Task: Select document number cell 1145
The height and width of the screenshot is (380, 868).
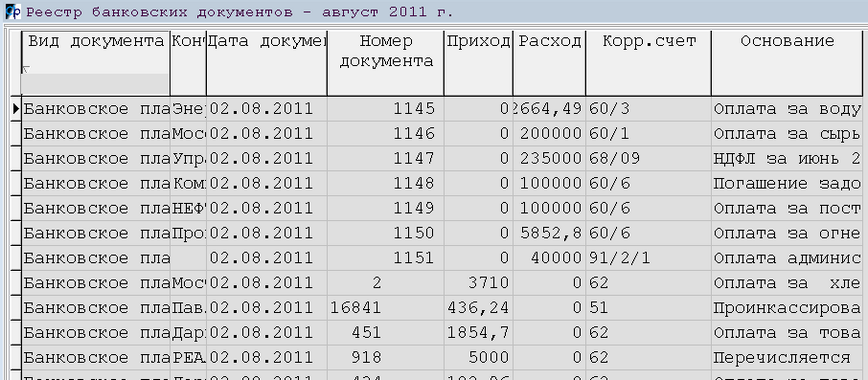Action: coord(386,109)
